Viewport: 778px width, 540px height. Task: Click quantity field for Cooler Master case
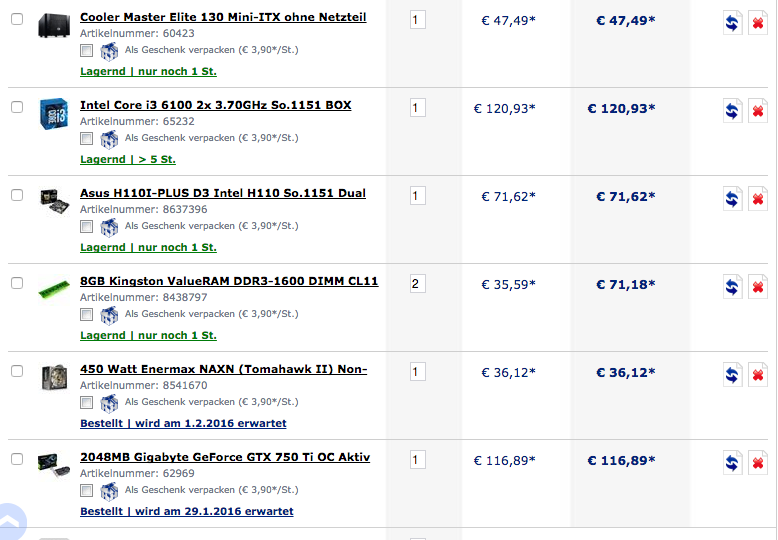click(x=418, y=20)
